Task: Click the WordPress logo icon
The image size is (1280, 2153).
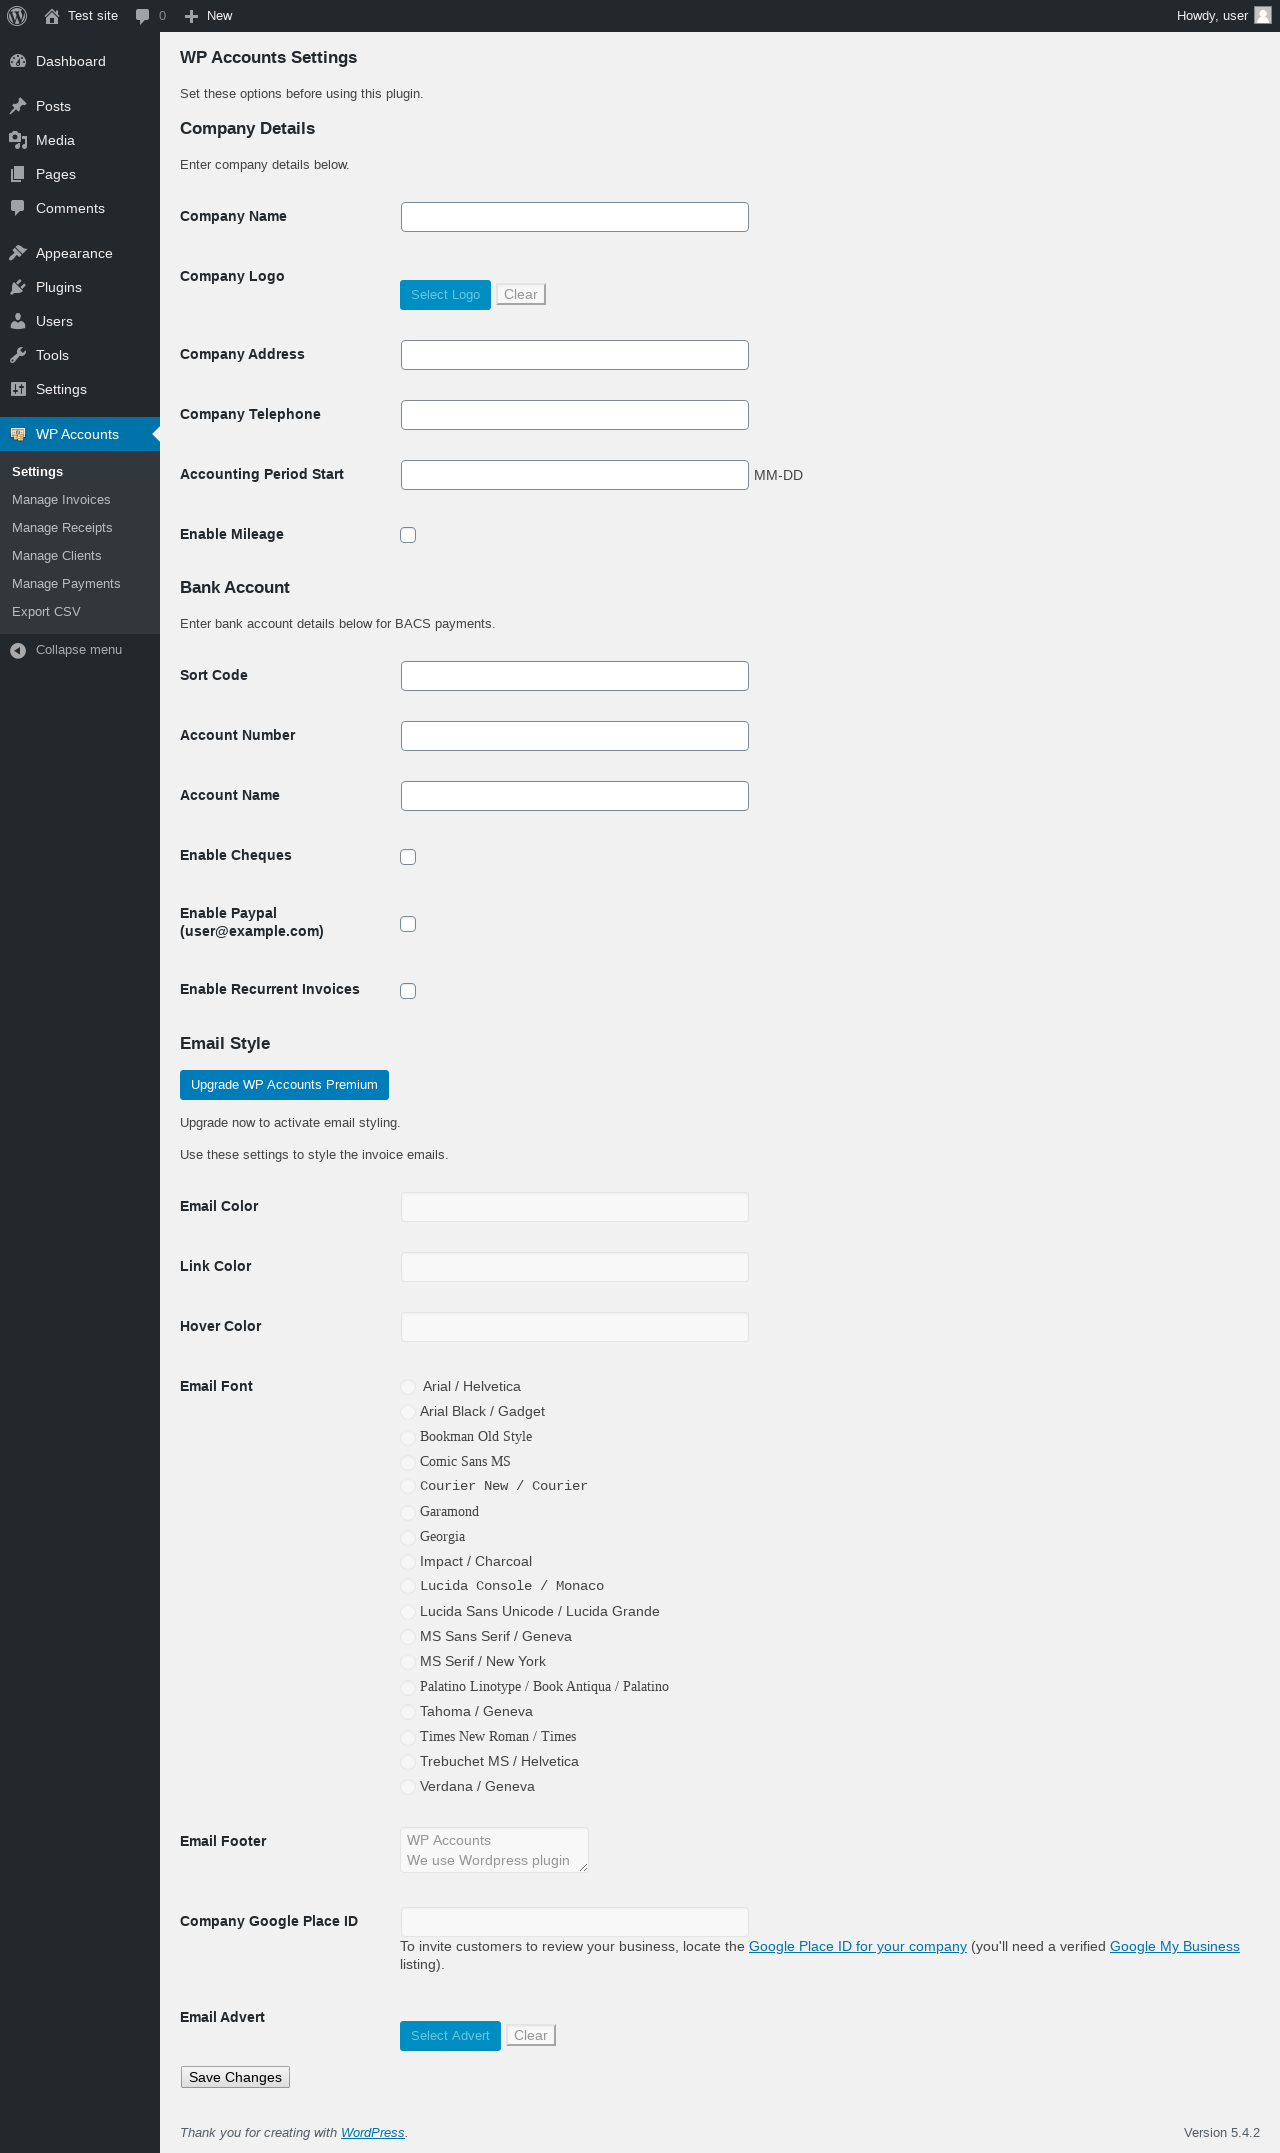Action: tap(17, 16)
